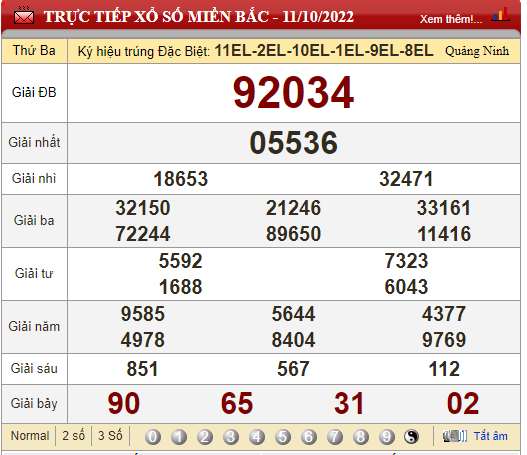Click the 'Giải ĐB' row label
The image size is (527, 455).
pyautogui.click(x=34, y=92)
